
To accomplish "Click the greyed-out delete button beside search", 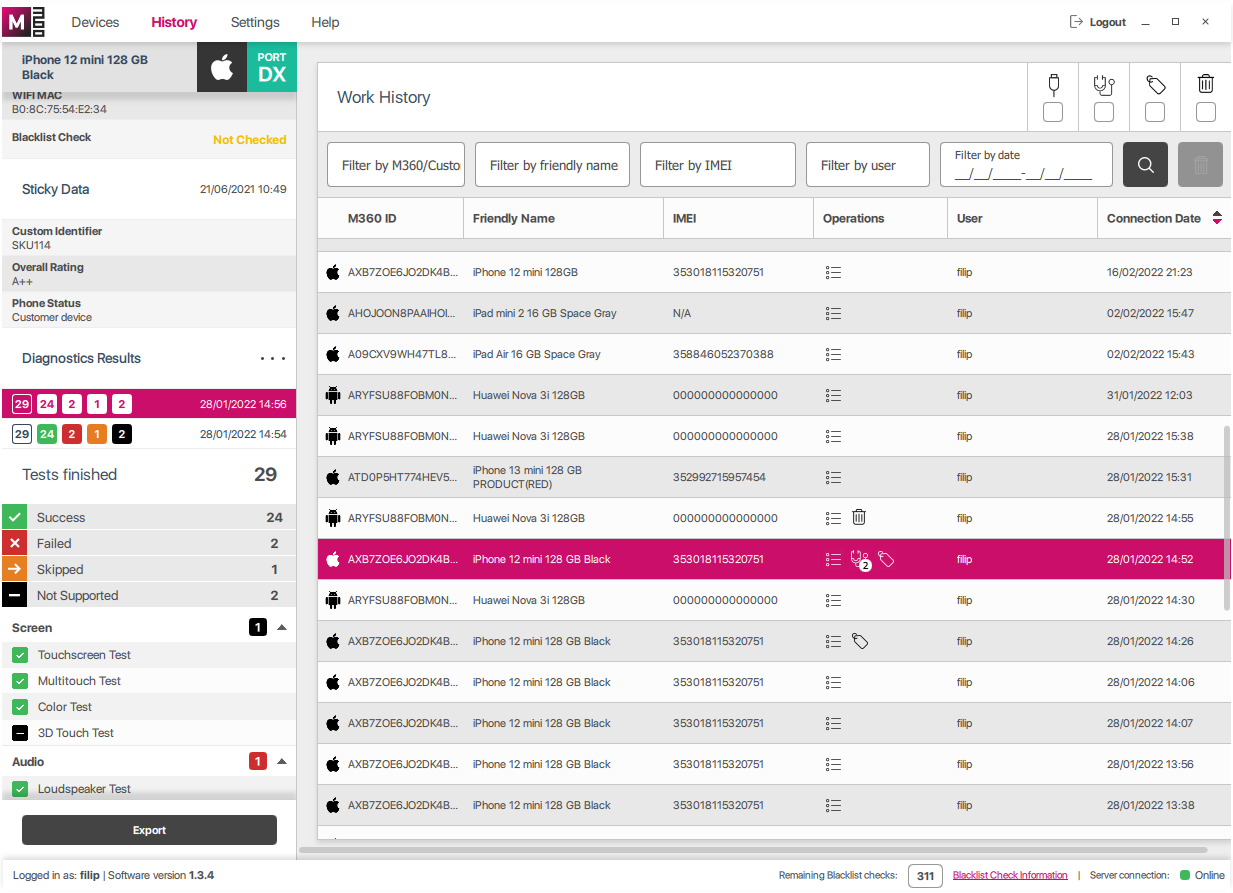I will (x=1201, y=165).
